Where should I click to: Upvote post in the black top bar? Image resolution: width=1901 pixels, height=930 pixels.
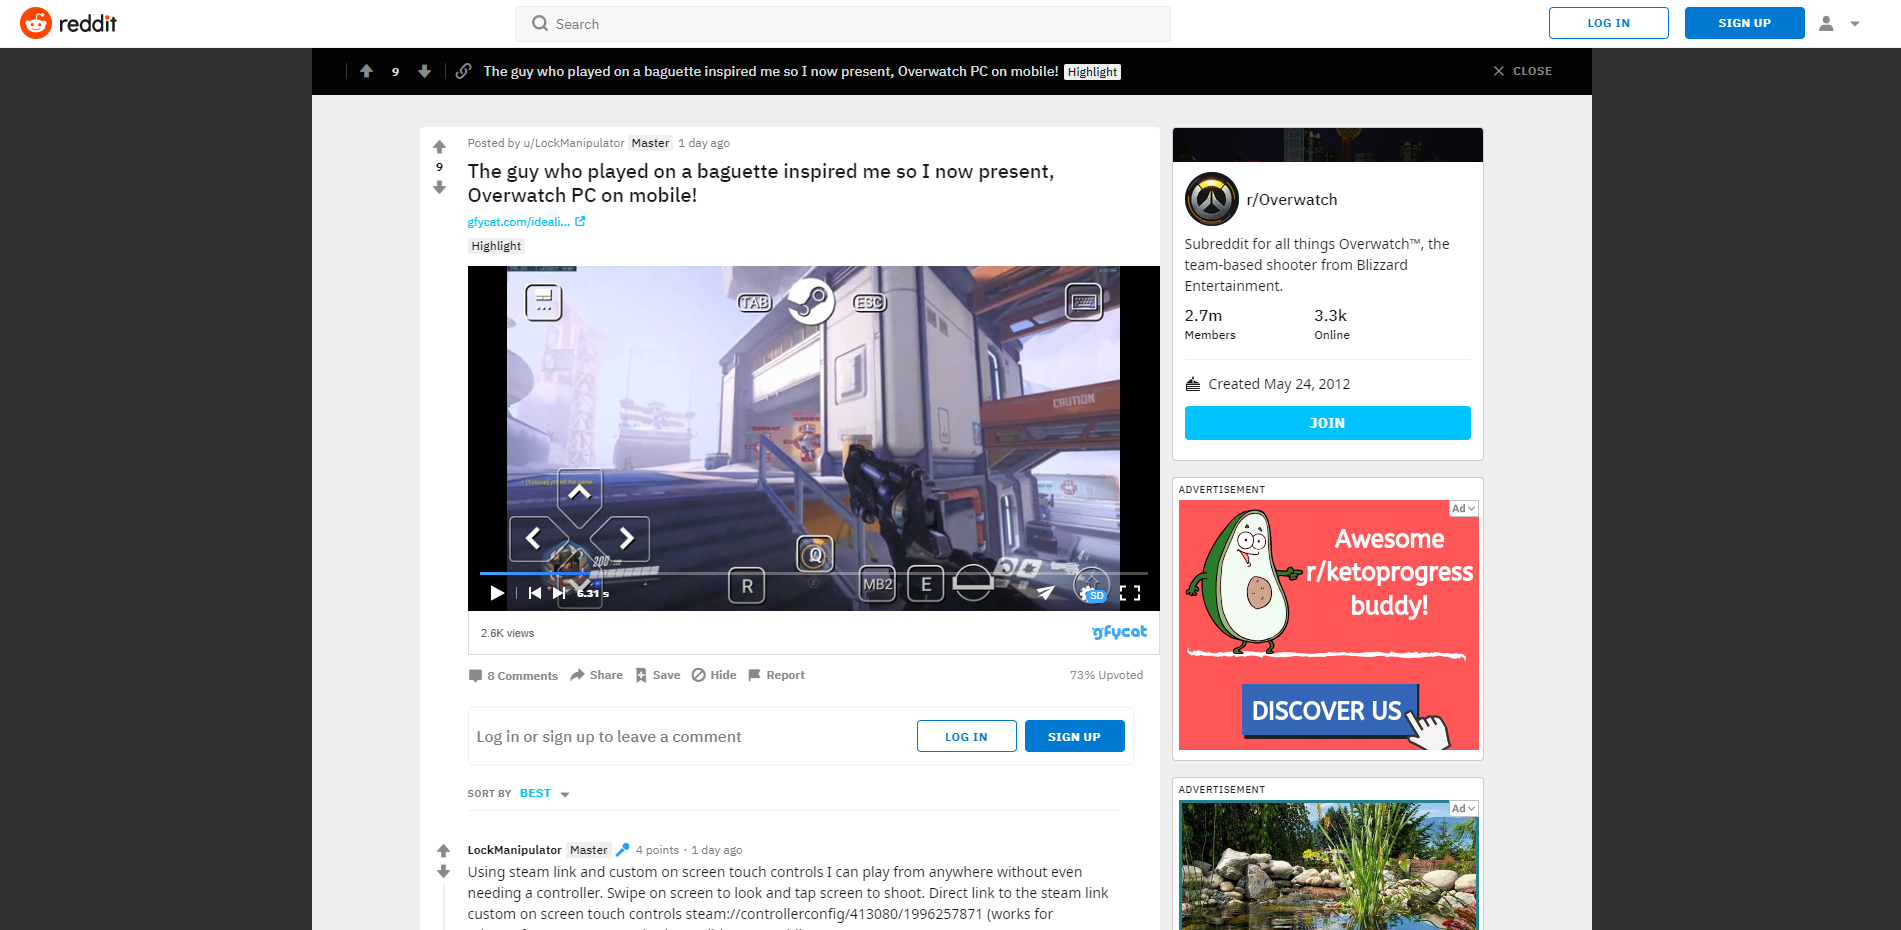tap(367, 71)
